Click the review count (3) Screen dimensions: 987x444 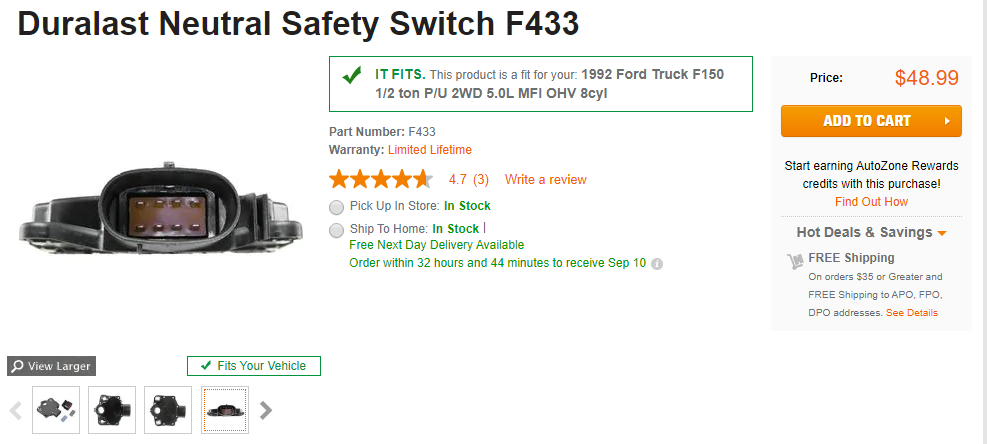481,180
